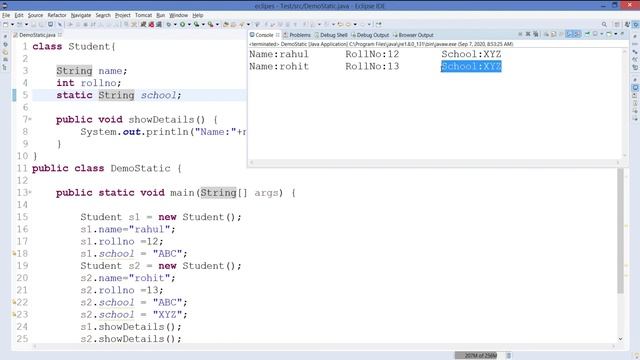This screenshot has width=640, height=360.
Task: Click Open Type toolbar icon
Action: 226,24
